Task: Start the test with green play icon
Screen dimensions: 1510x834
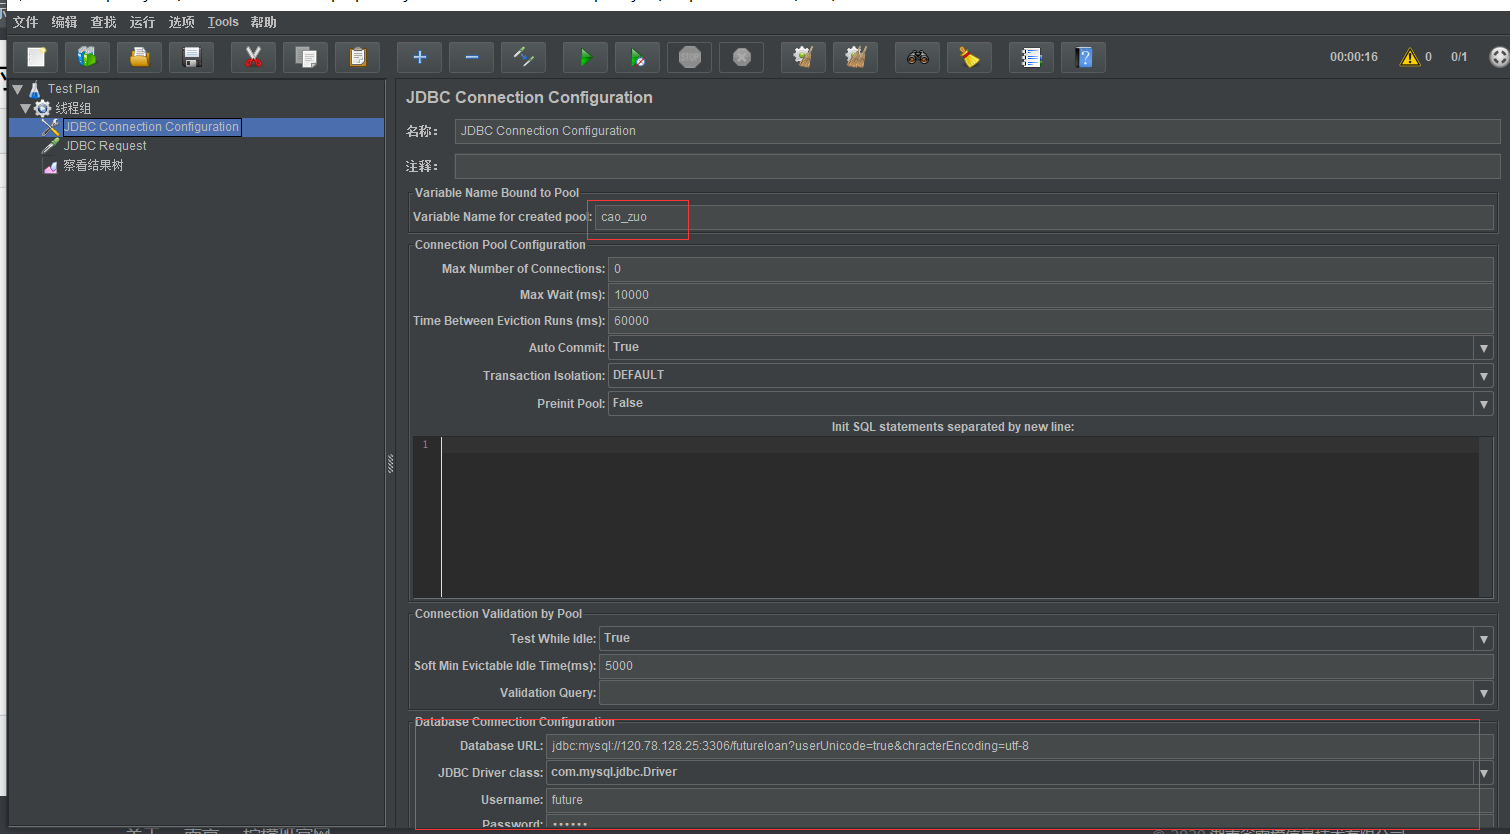Action: [586, 57]
